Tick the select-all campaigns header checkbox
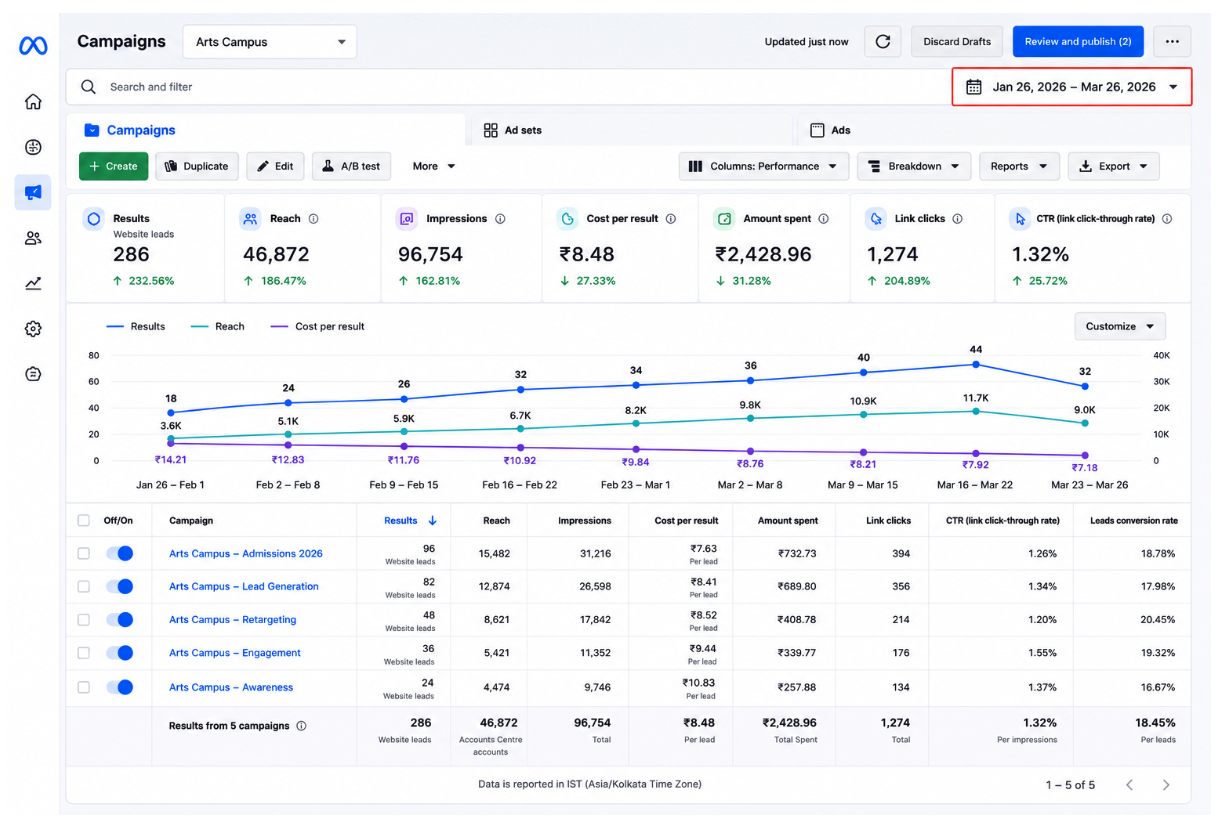Viewport: 1220px width, 824px height. 84,521
